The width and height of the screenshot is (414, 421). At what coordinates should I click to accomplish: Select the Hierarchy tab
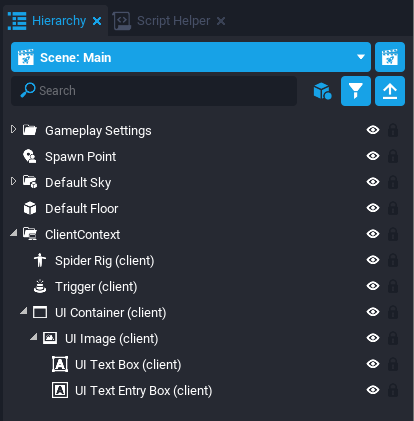point(55,21)
